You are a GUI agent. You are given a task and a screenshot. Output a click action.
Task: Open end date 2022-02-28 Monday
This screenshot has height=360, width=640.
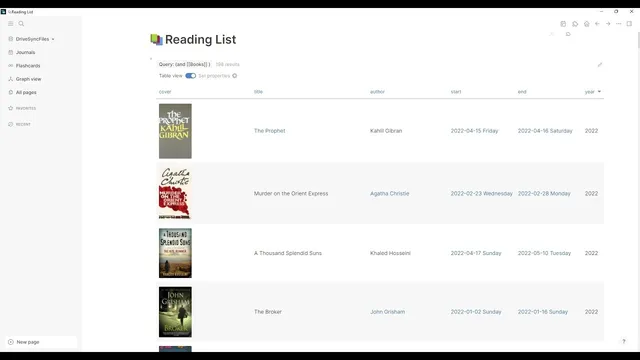point(544,193)
